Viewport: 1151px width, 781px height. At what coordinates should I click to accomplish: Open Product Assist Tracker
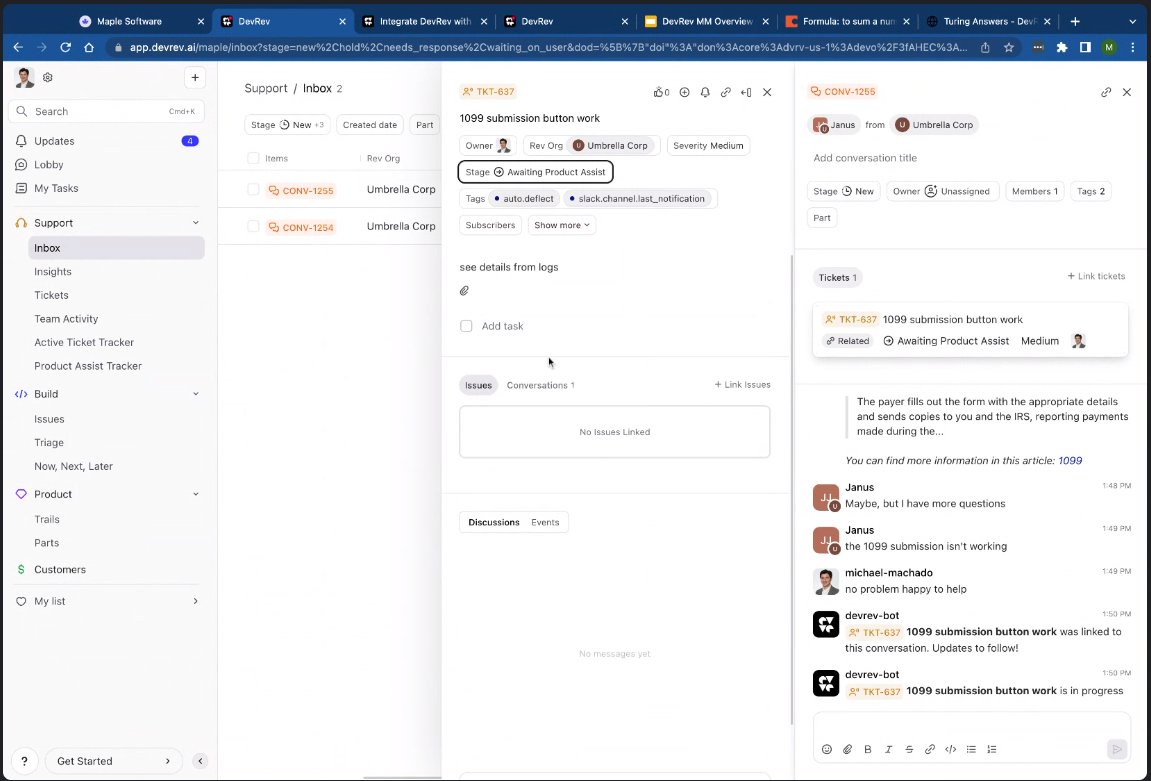[x=88, y=366]
